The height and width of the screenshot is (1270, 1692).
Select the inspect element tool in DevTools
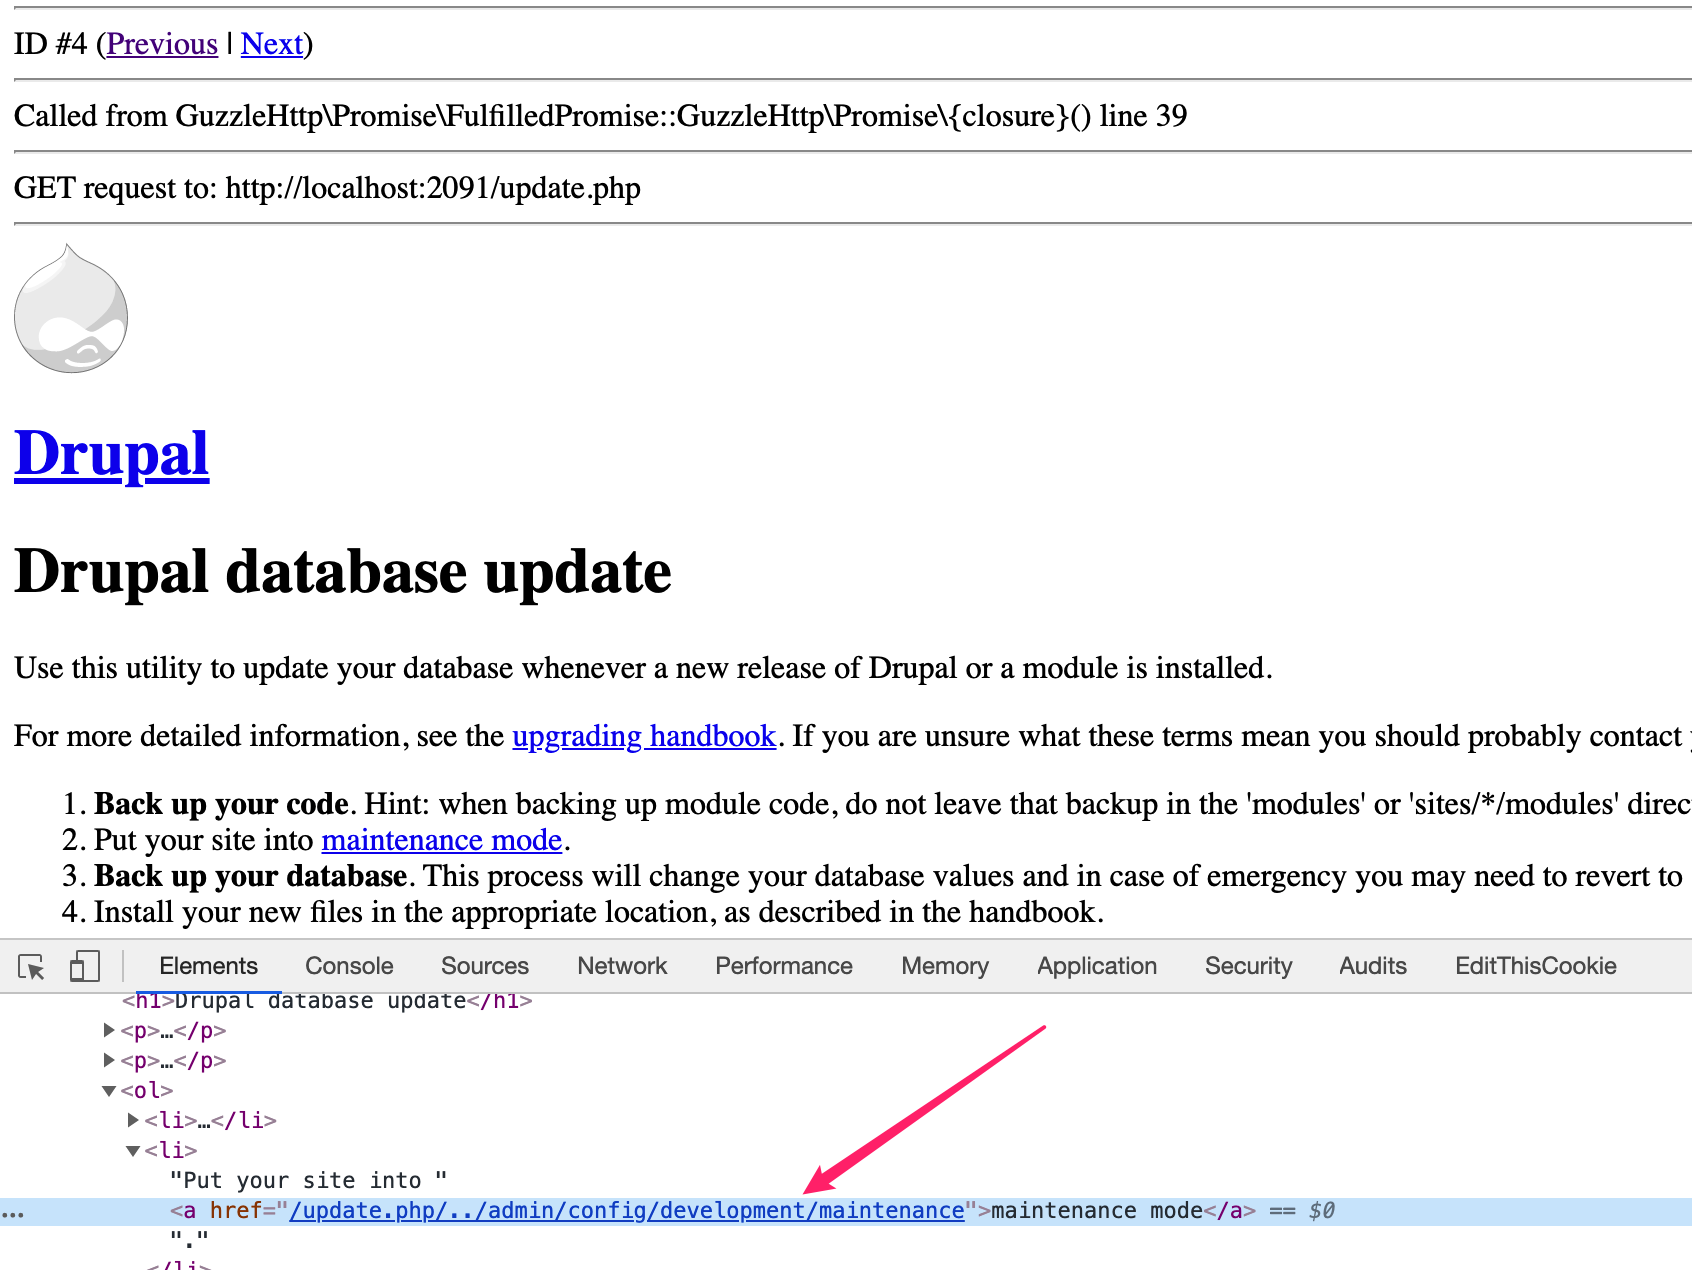30,968
